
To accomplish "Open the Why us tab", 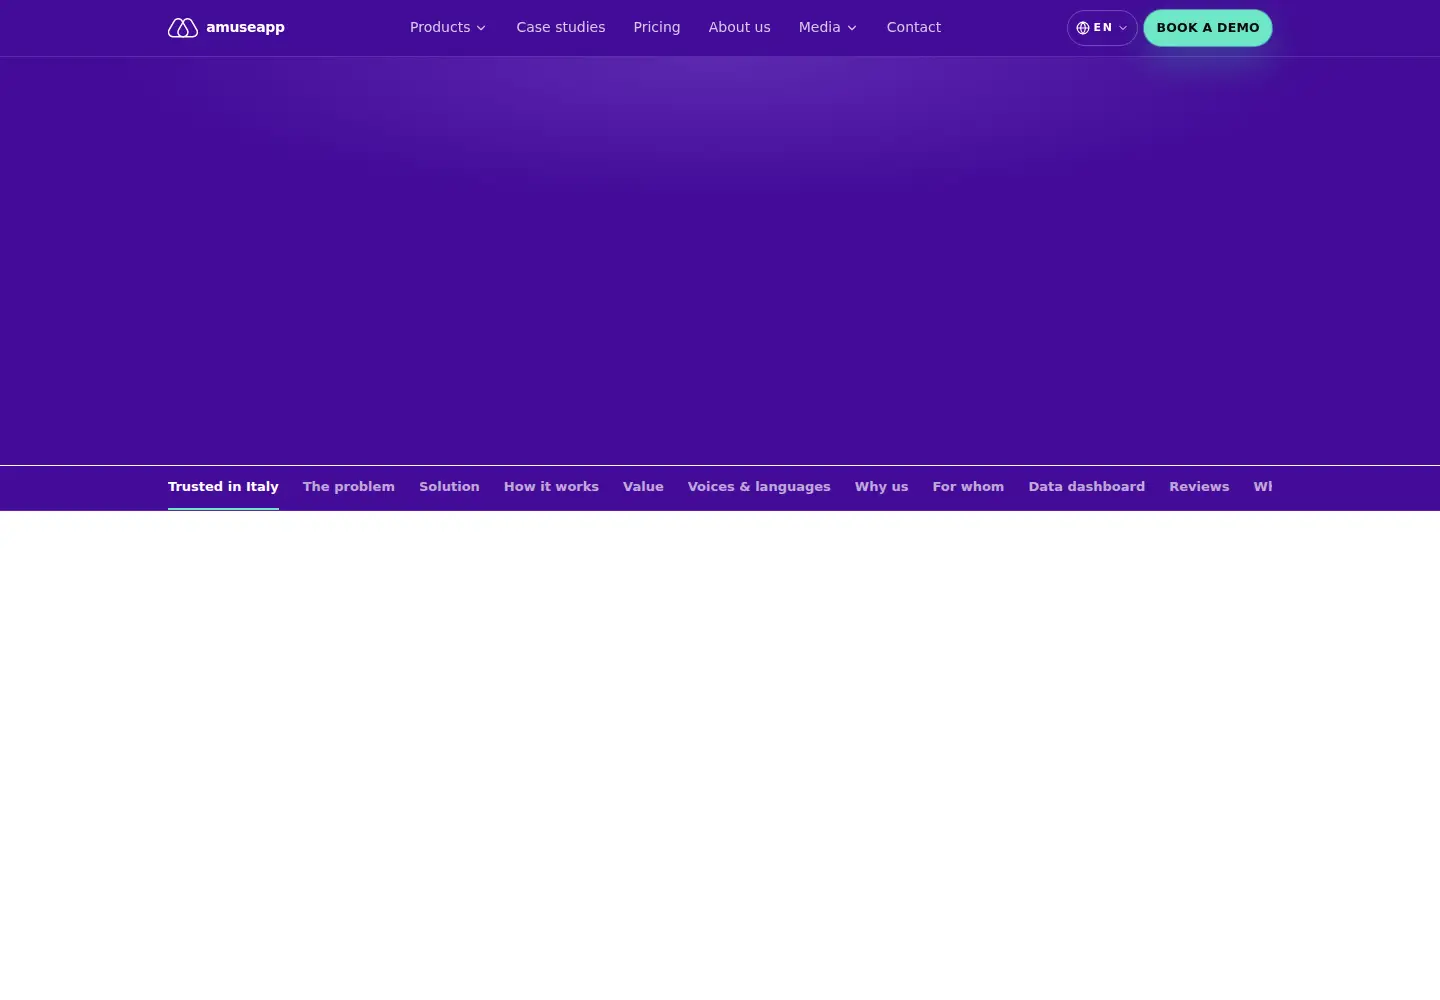I will (881, 487).
